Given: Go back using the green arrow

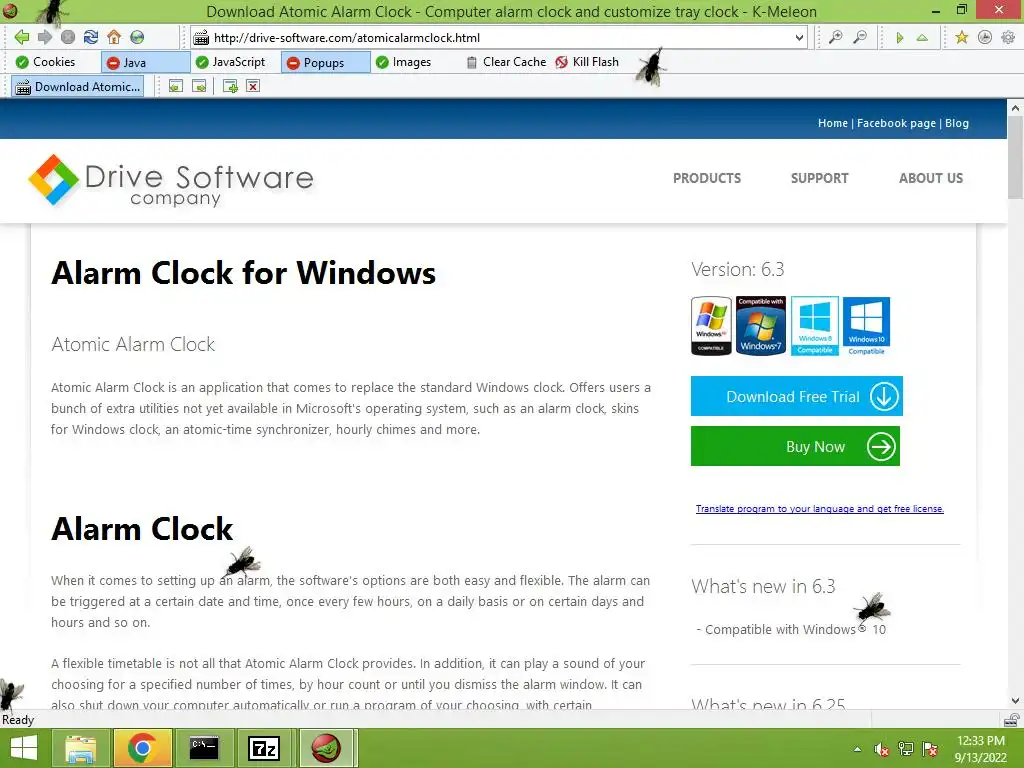Looking at the screenshot, I should click(x=22, y=37).
